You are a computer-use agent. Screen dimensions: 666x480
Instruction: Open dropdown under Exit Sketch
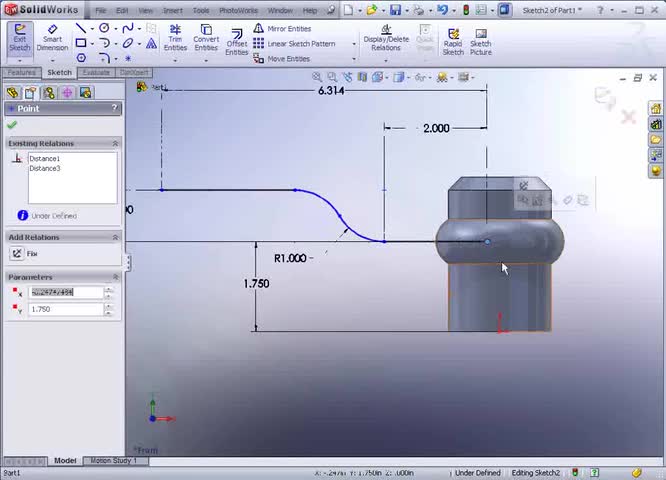click(x=20, y=60)
